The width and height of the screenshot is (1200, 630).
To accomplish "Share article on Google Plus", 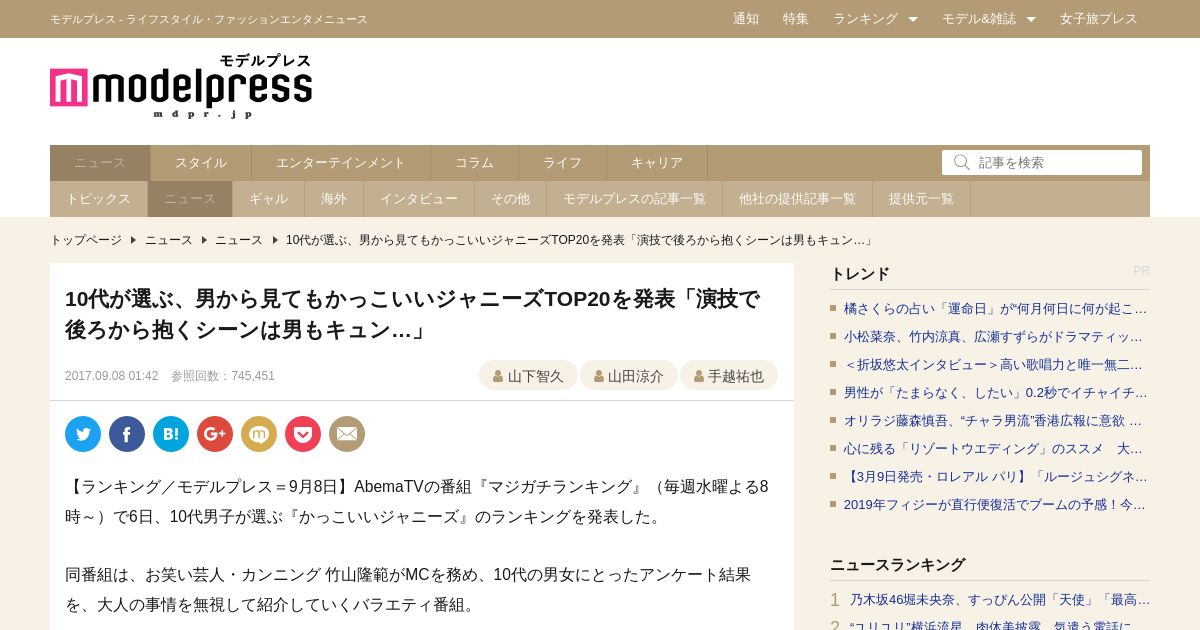I will pos(215,434).
